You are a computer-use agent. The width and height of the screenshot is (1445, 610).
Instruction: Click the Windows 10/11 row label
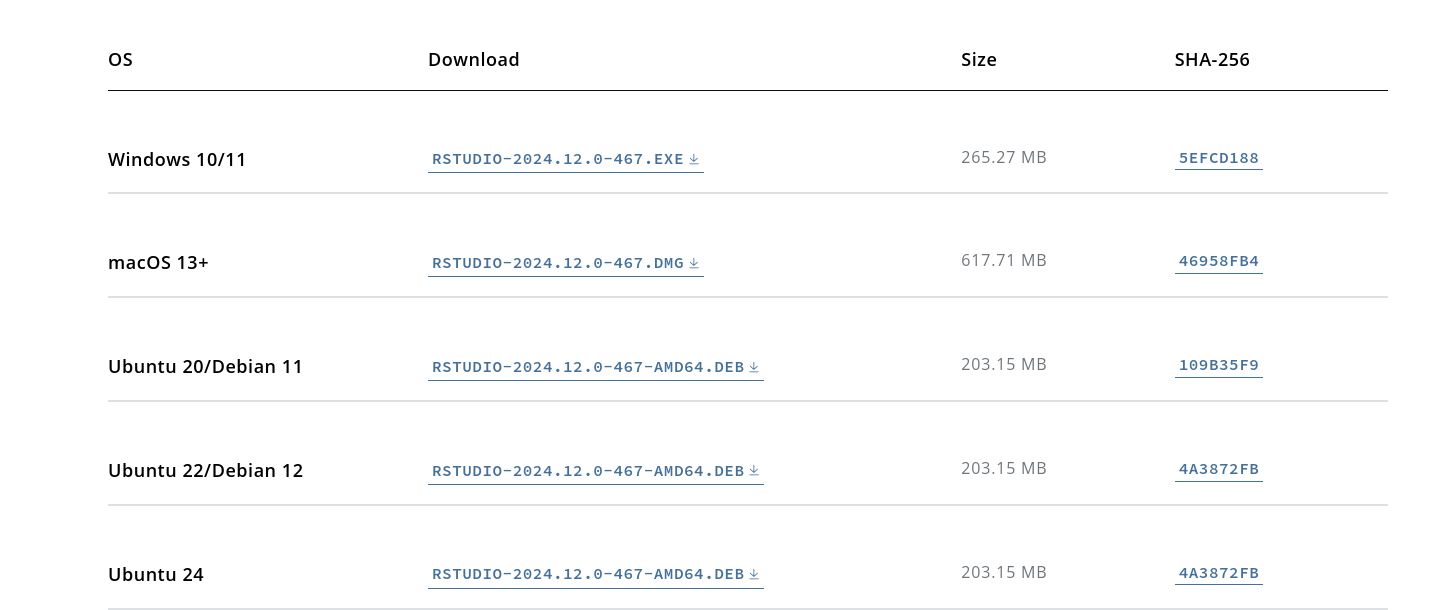(x=177, y=160)
